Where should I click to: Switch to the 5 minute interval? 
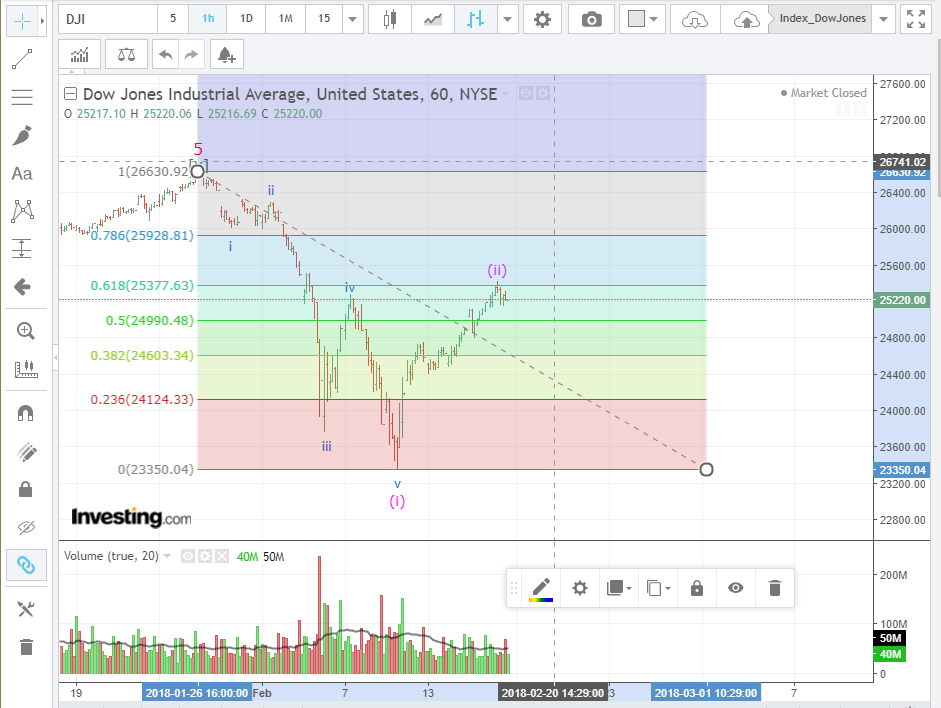[x=173, y=19]
